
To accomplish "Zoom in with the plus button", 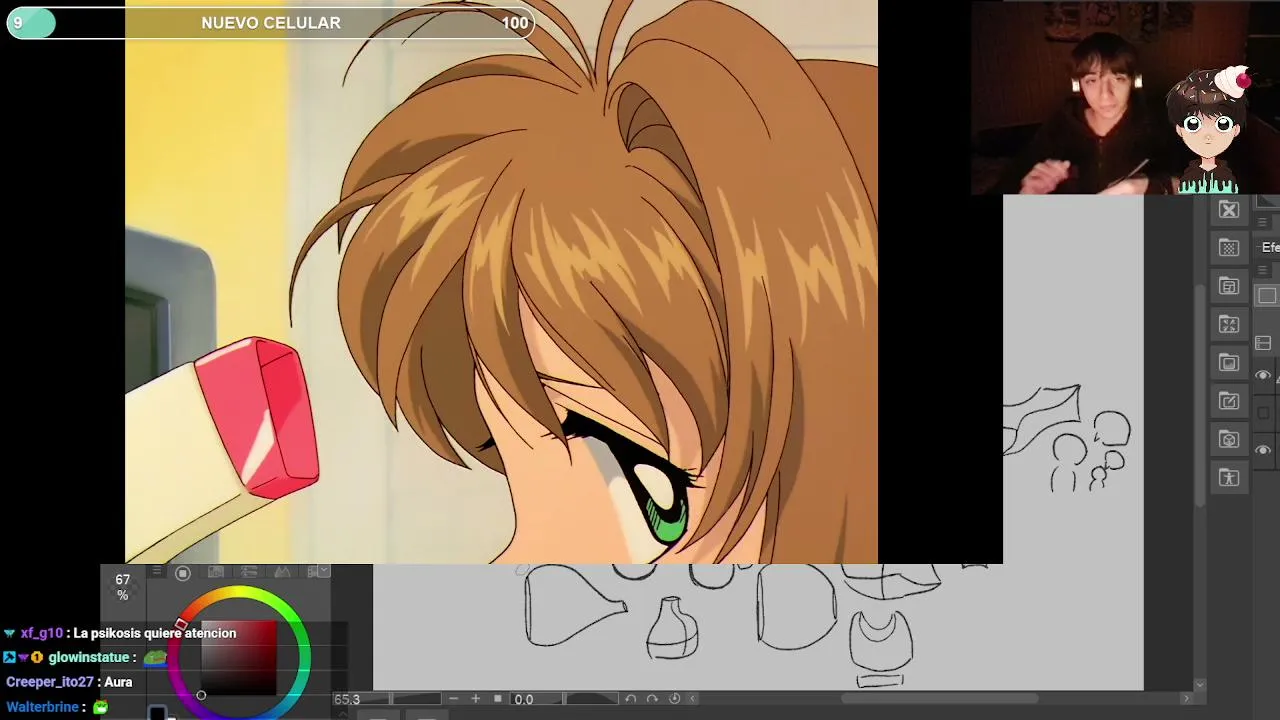I will (x=476, y=699).
